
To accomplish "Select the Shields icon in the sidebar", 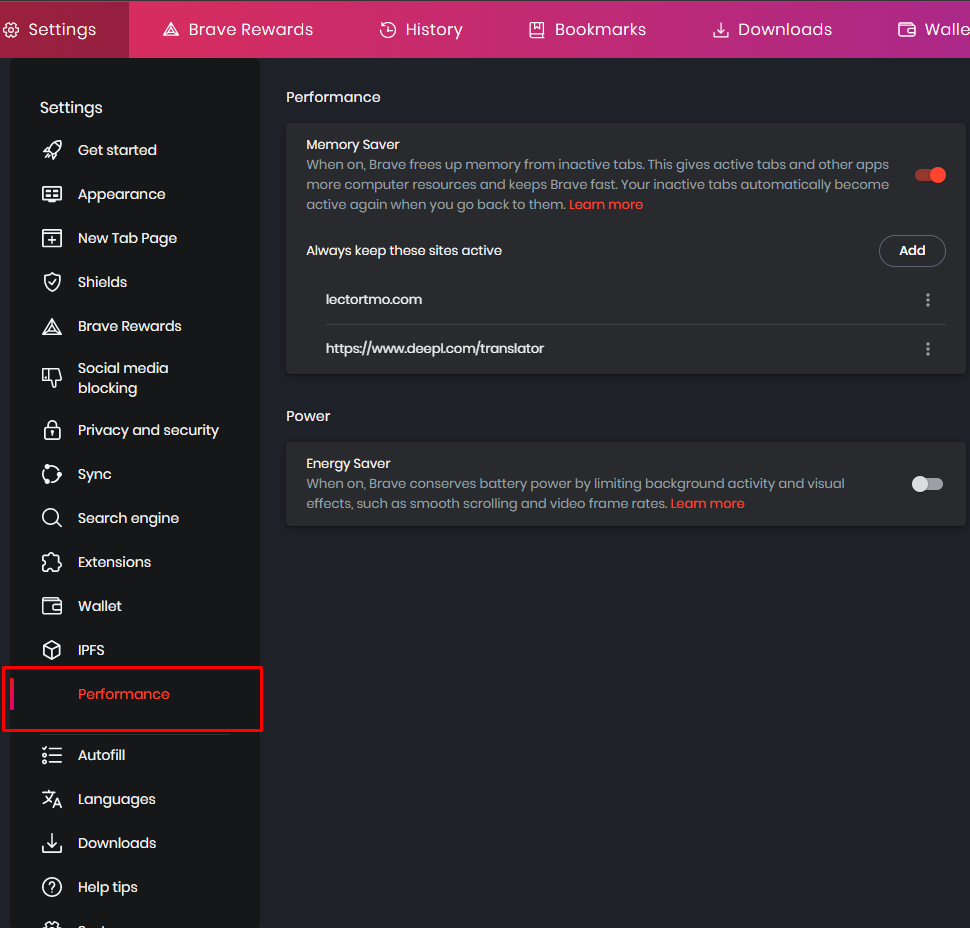I will coord(52,282).
